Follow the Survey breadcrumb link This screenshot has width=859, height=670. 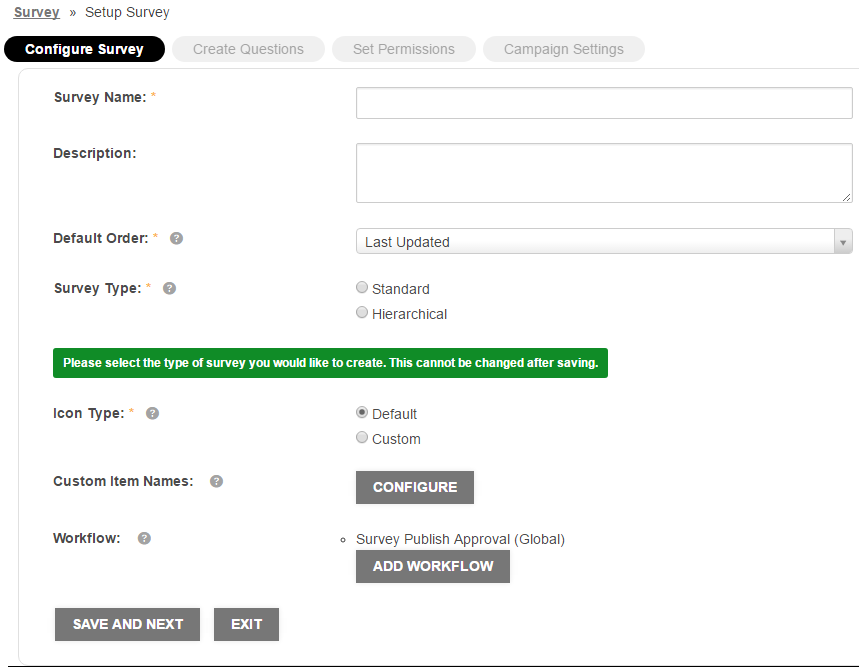37,12
